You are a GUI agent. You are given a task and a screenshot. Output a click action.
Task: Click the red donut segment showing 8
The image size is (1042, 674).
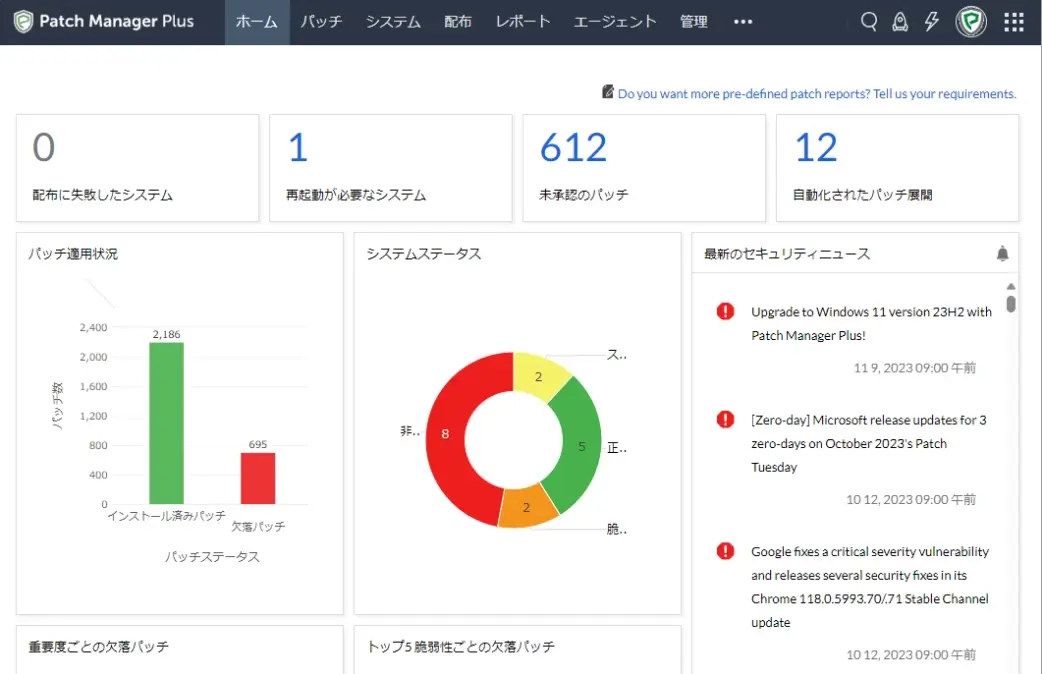[445, 433]
